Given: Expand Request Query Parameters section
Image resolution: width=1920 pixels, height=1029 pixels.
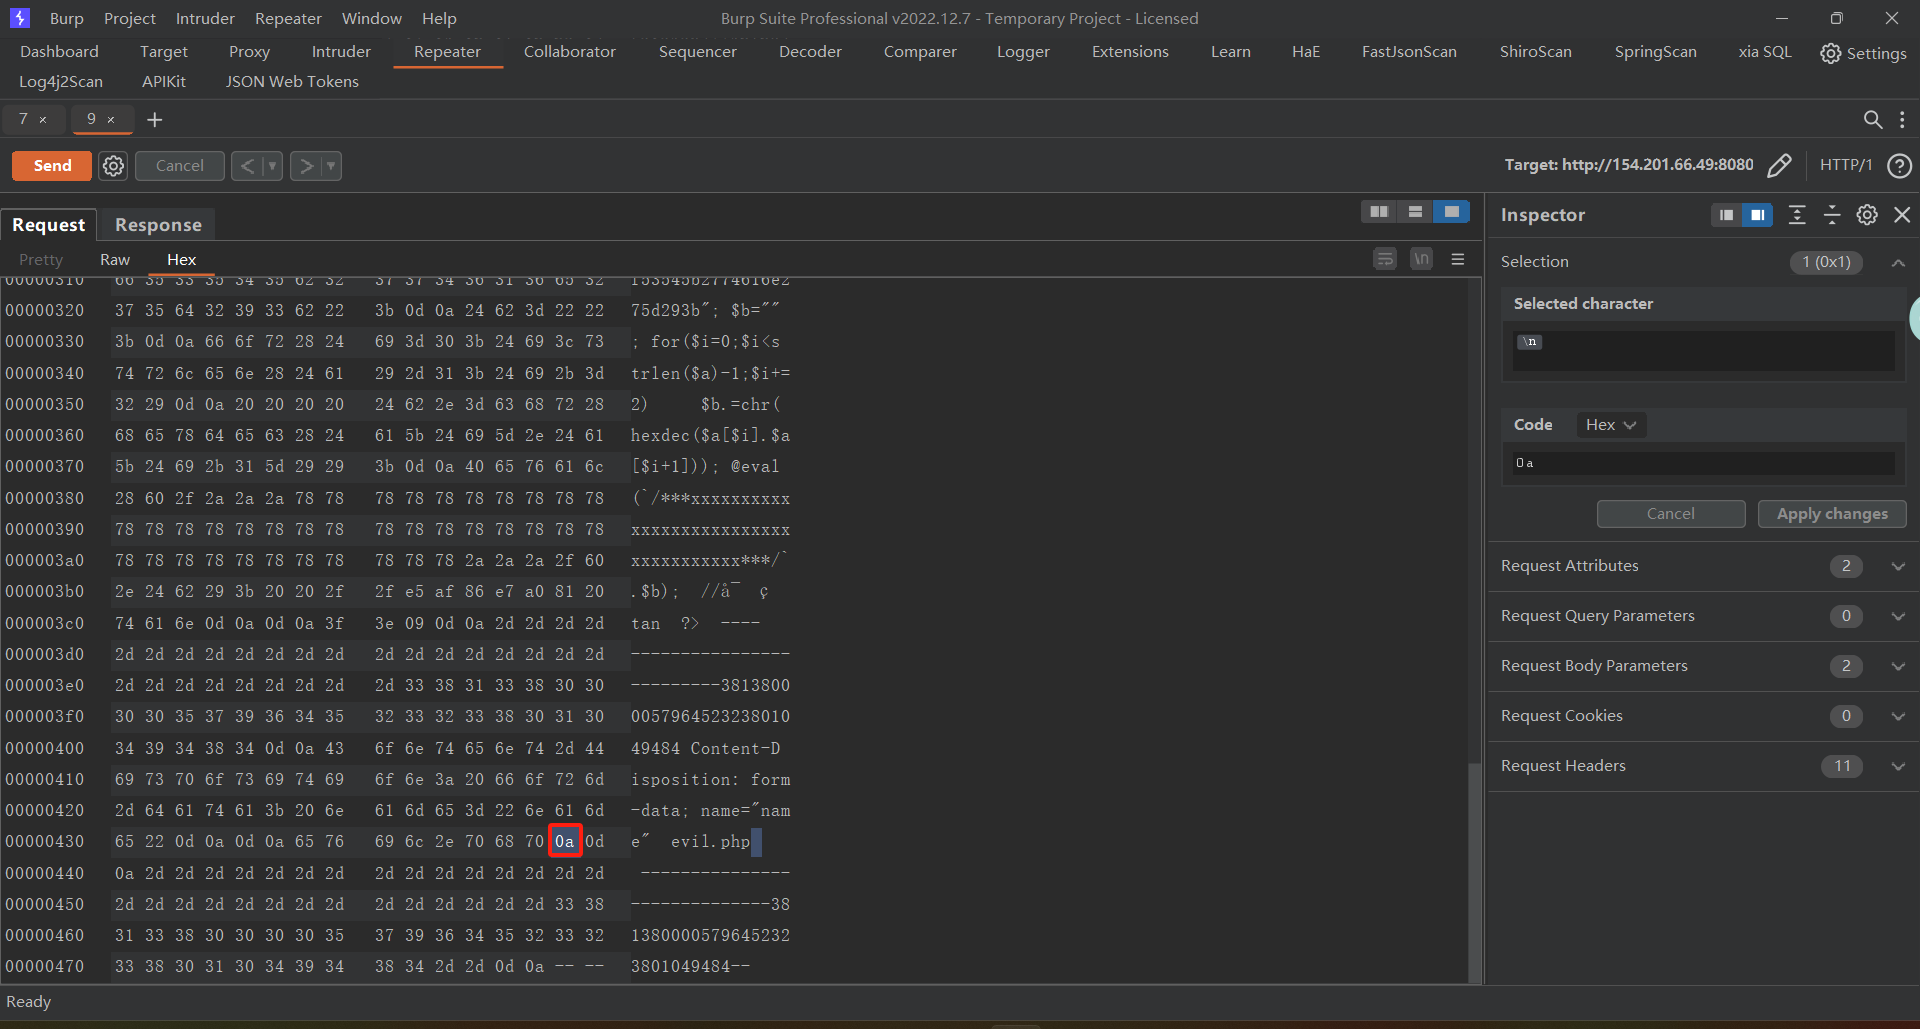Looking at the screenshot, I should tap(1898, 616).
